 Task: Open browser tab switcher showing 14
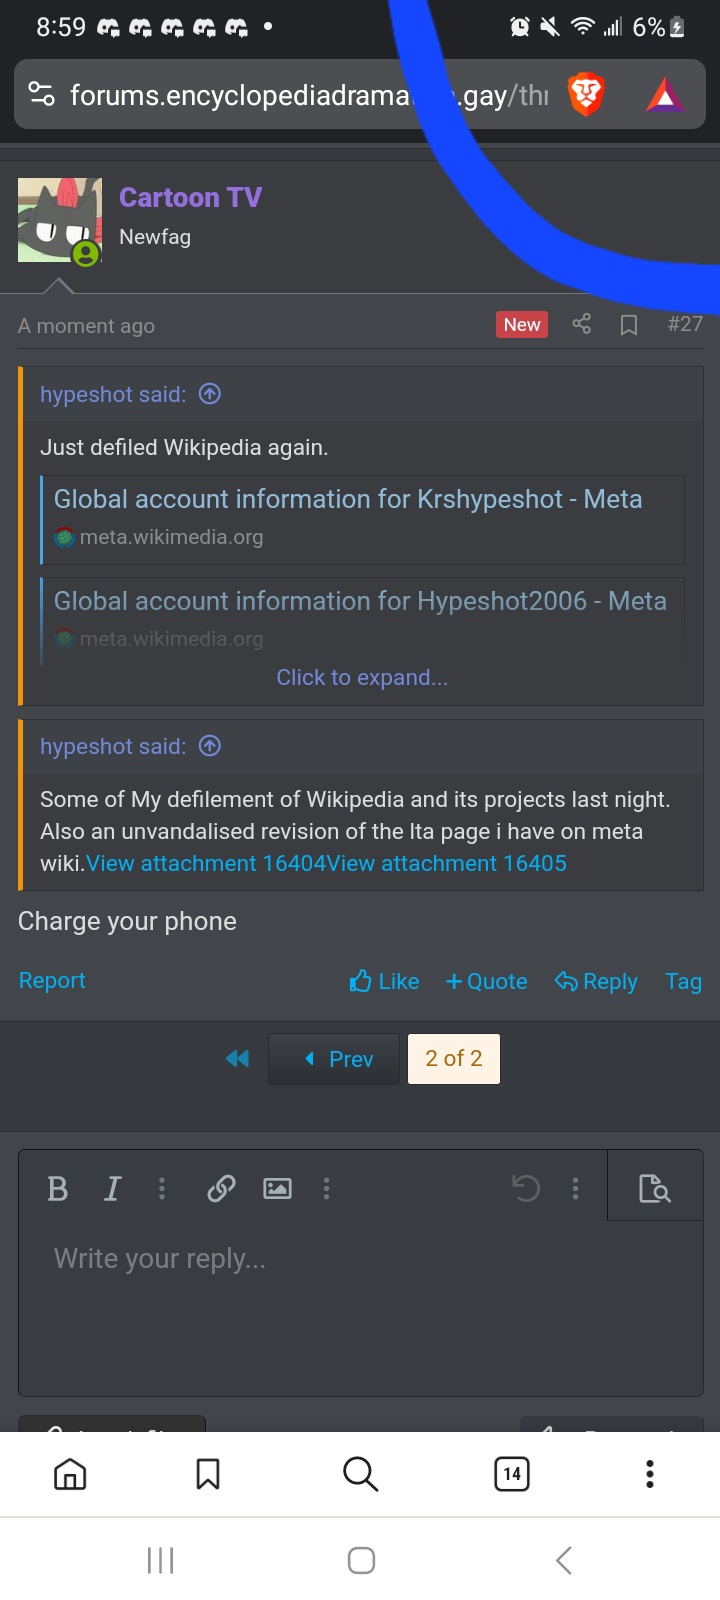point(512,1473)
